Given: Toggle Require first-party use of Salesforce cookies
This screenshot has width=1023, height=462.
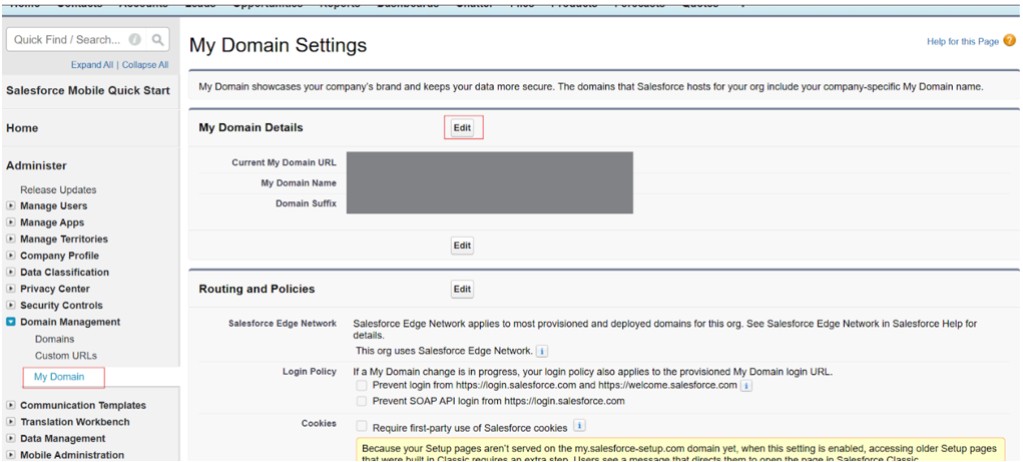Looking at the screenshot, I should [361, 425].
